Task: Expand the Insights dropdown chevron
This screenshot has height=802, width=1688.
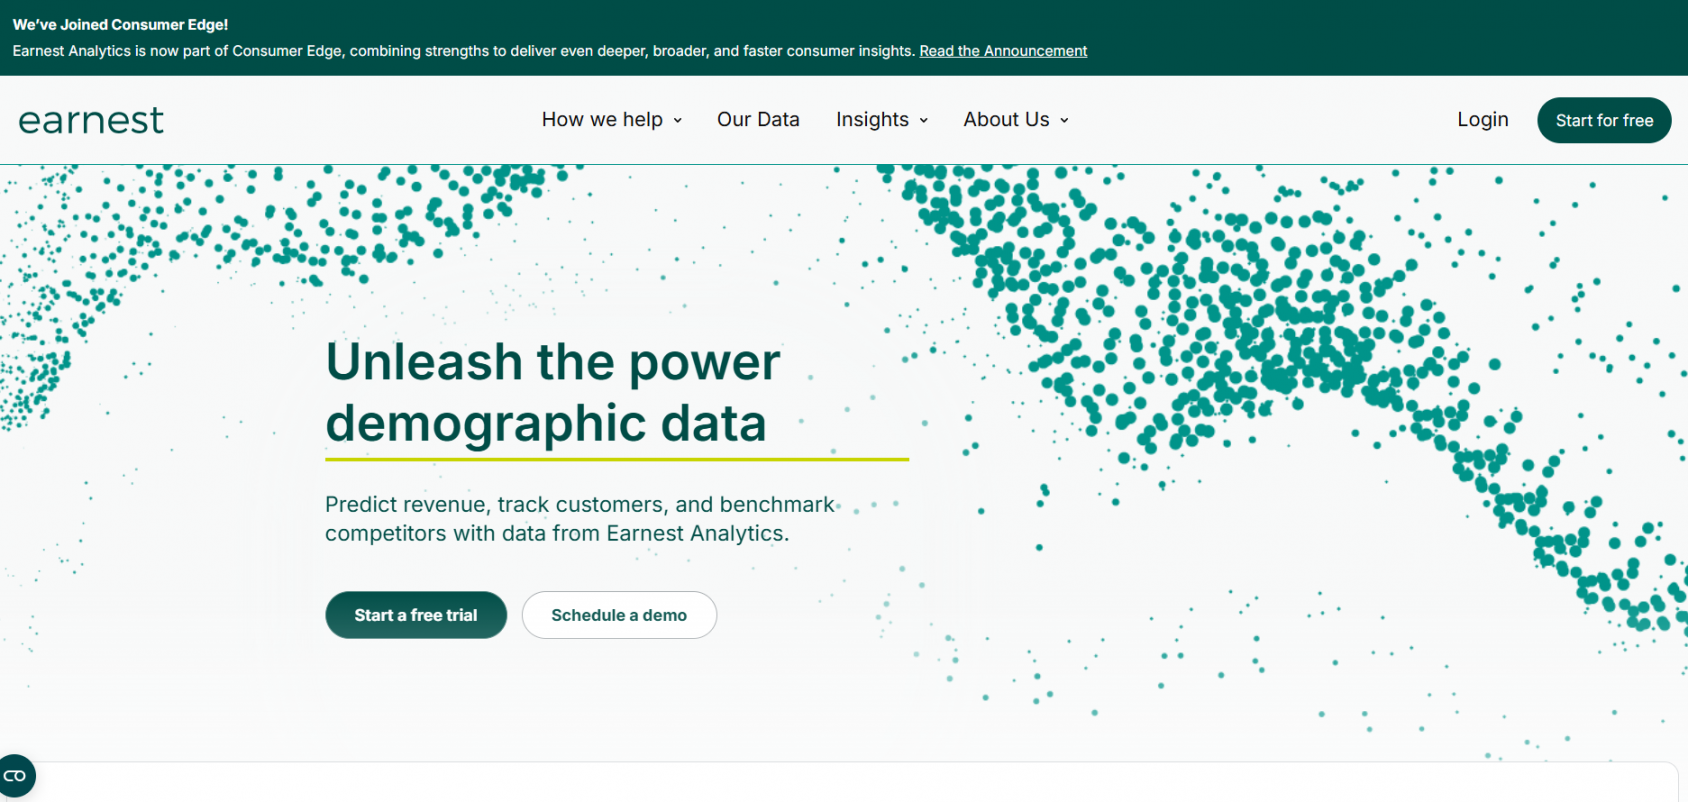Action: [923, 121]
